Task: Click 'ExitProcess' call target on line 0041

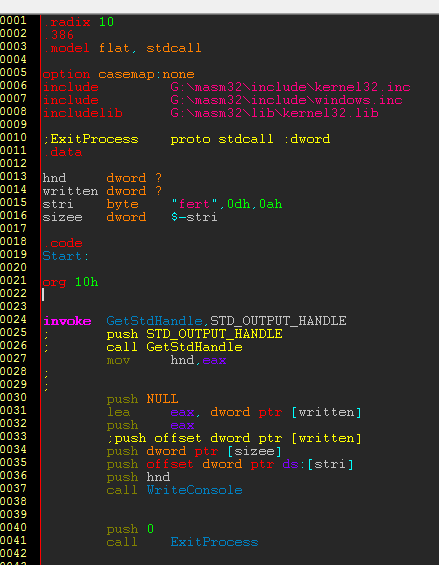Action: pyautogui.click(x=214, y=542)
